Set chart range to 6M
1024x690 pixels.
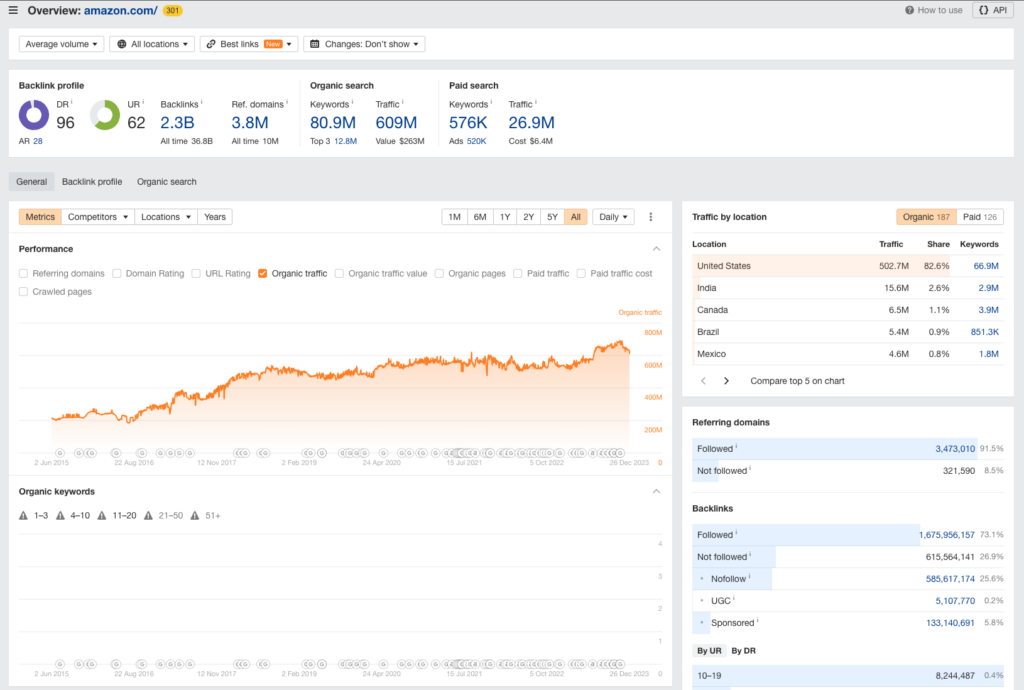(x=480, y=217)
